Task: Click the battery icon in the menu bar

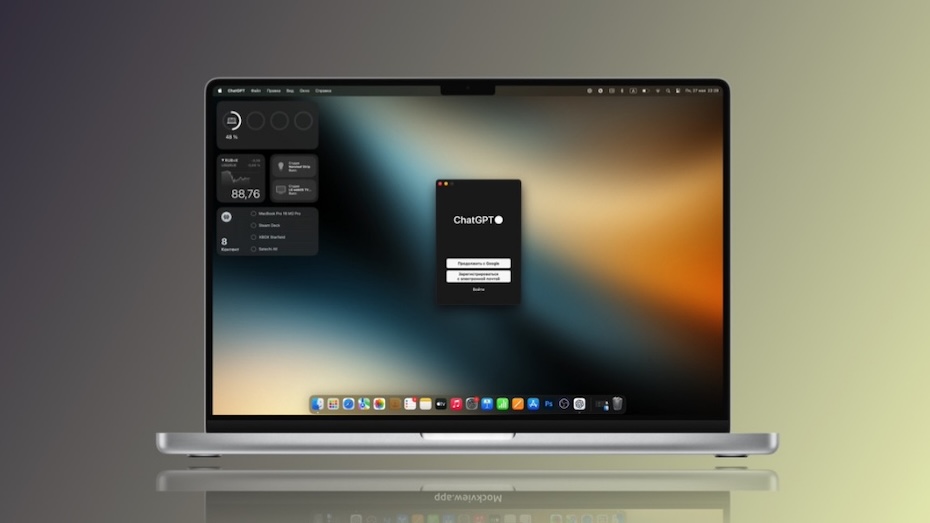Action: tap(645, 91)
